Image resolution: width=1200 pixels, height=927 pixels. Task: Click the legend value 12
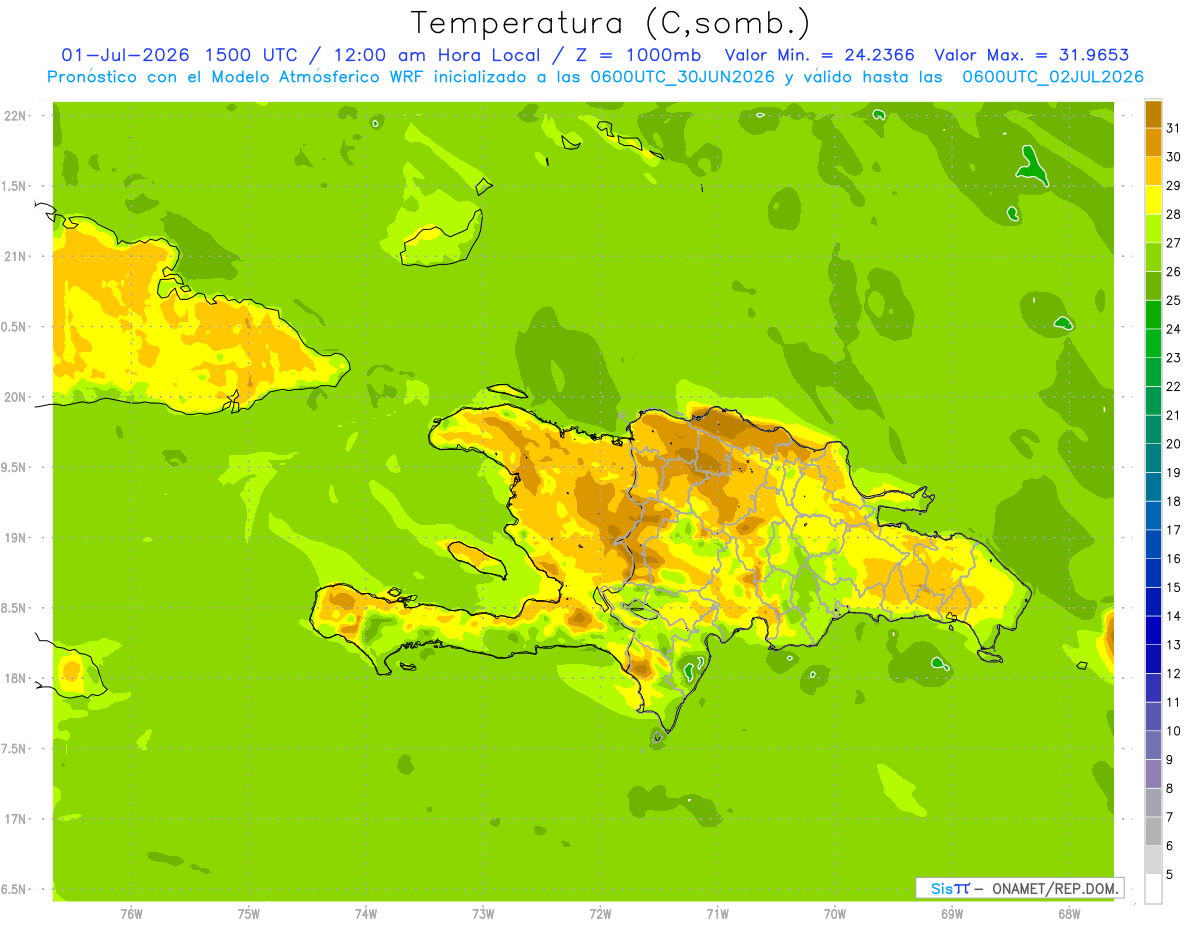1174,674
